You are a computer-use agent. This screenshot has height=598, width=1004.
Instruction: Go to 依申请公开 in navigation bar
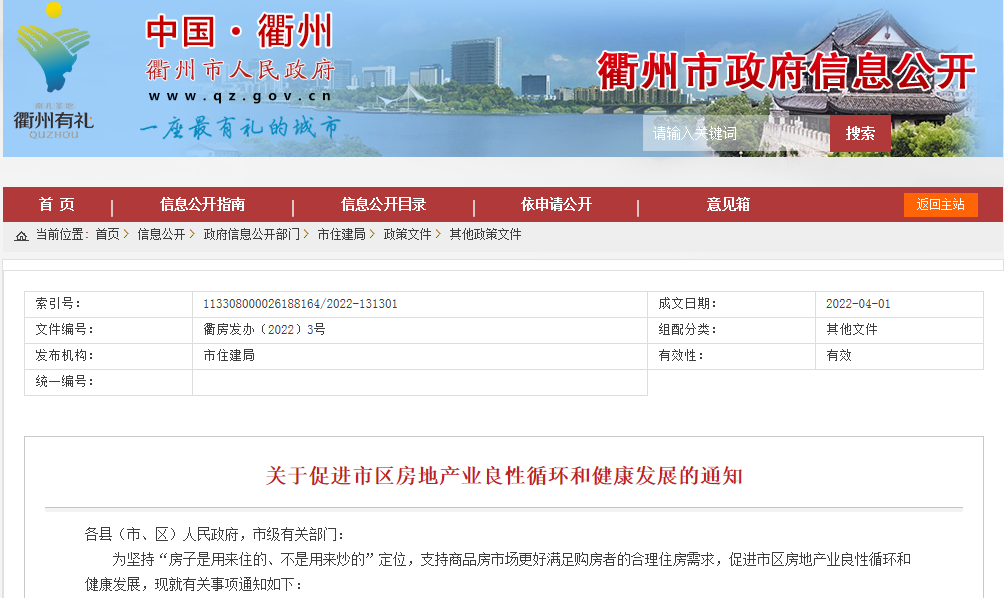556,204
